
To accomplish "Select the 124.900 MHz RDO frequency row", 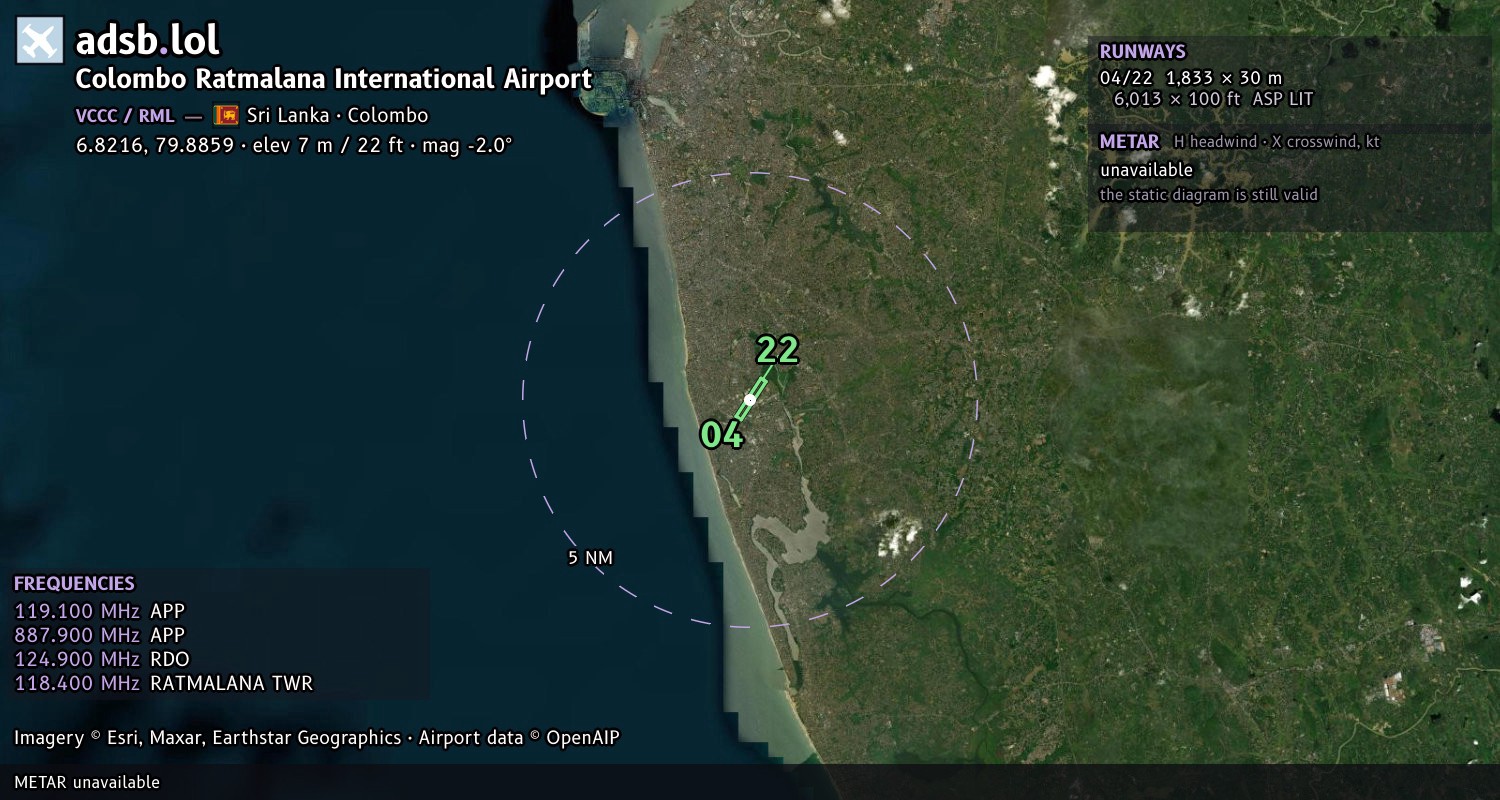I will [102, 659].
